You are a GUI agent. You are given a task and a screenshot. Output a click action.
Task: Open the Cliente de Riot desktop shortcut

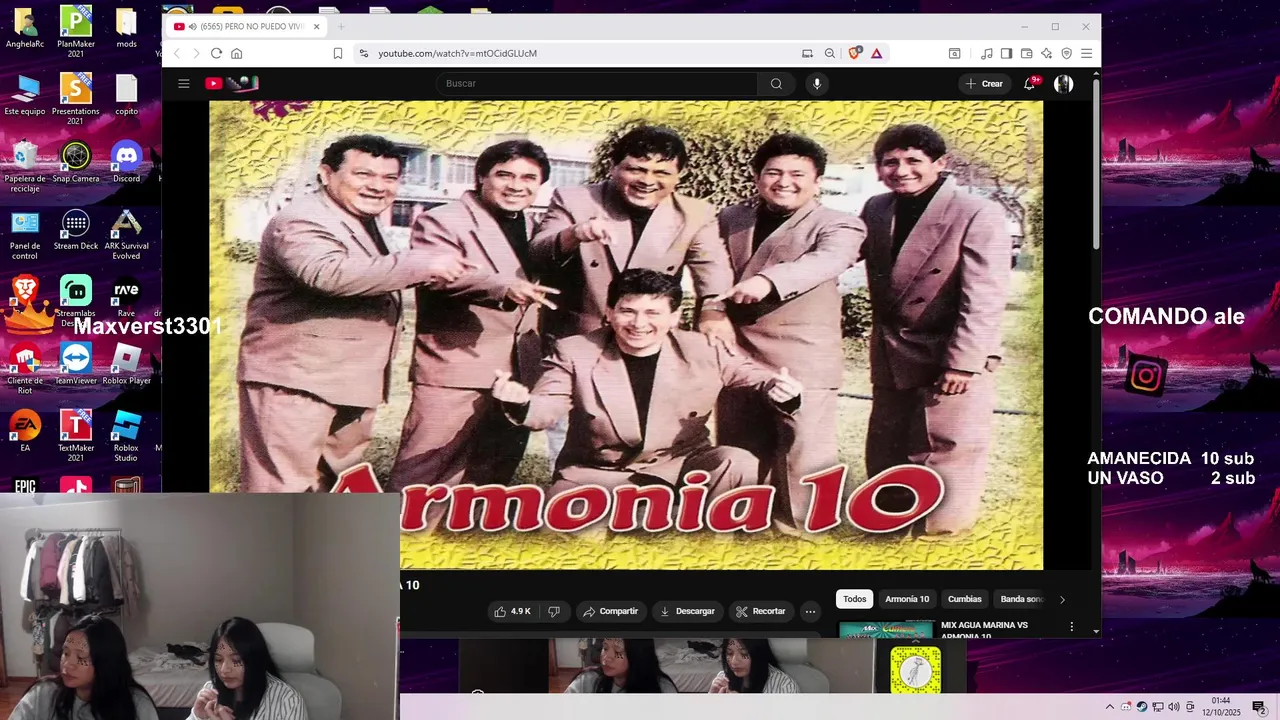point(25,368)
